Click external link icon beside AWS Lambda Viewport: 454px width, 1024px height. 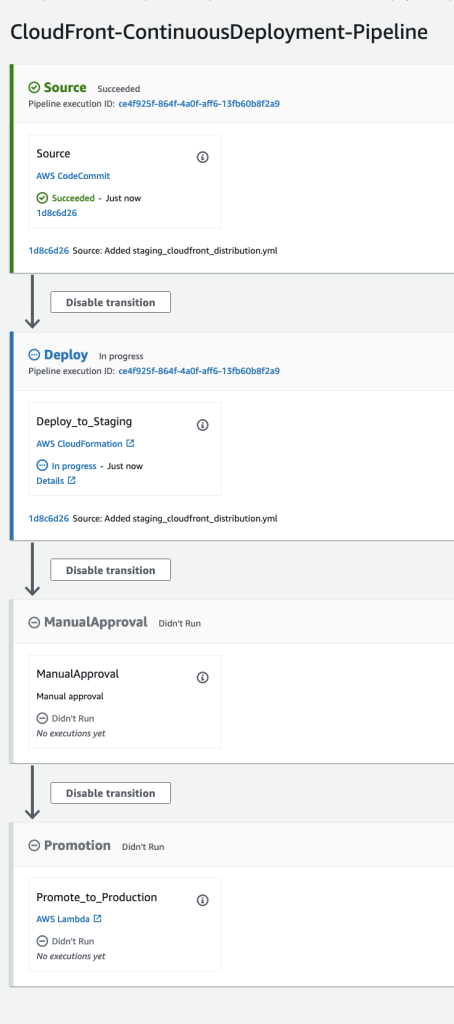tap(97, 919)
